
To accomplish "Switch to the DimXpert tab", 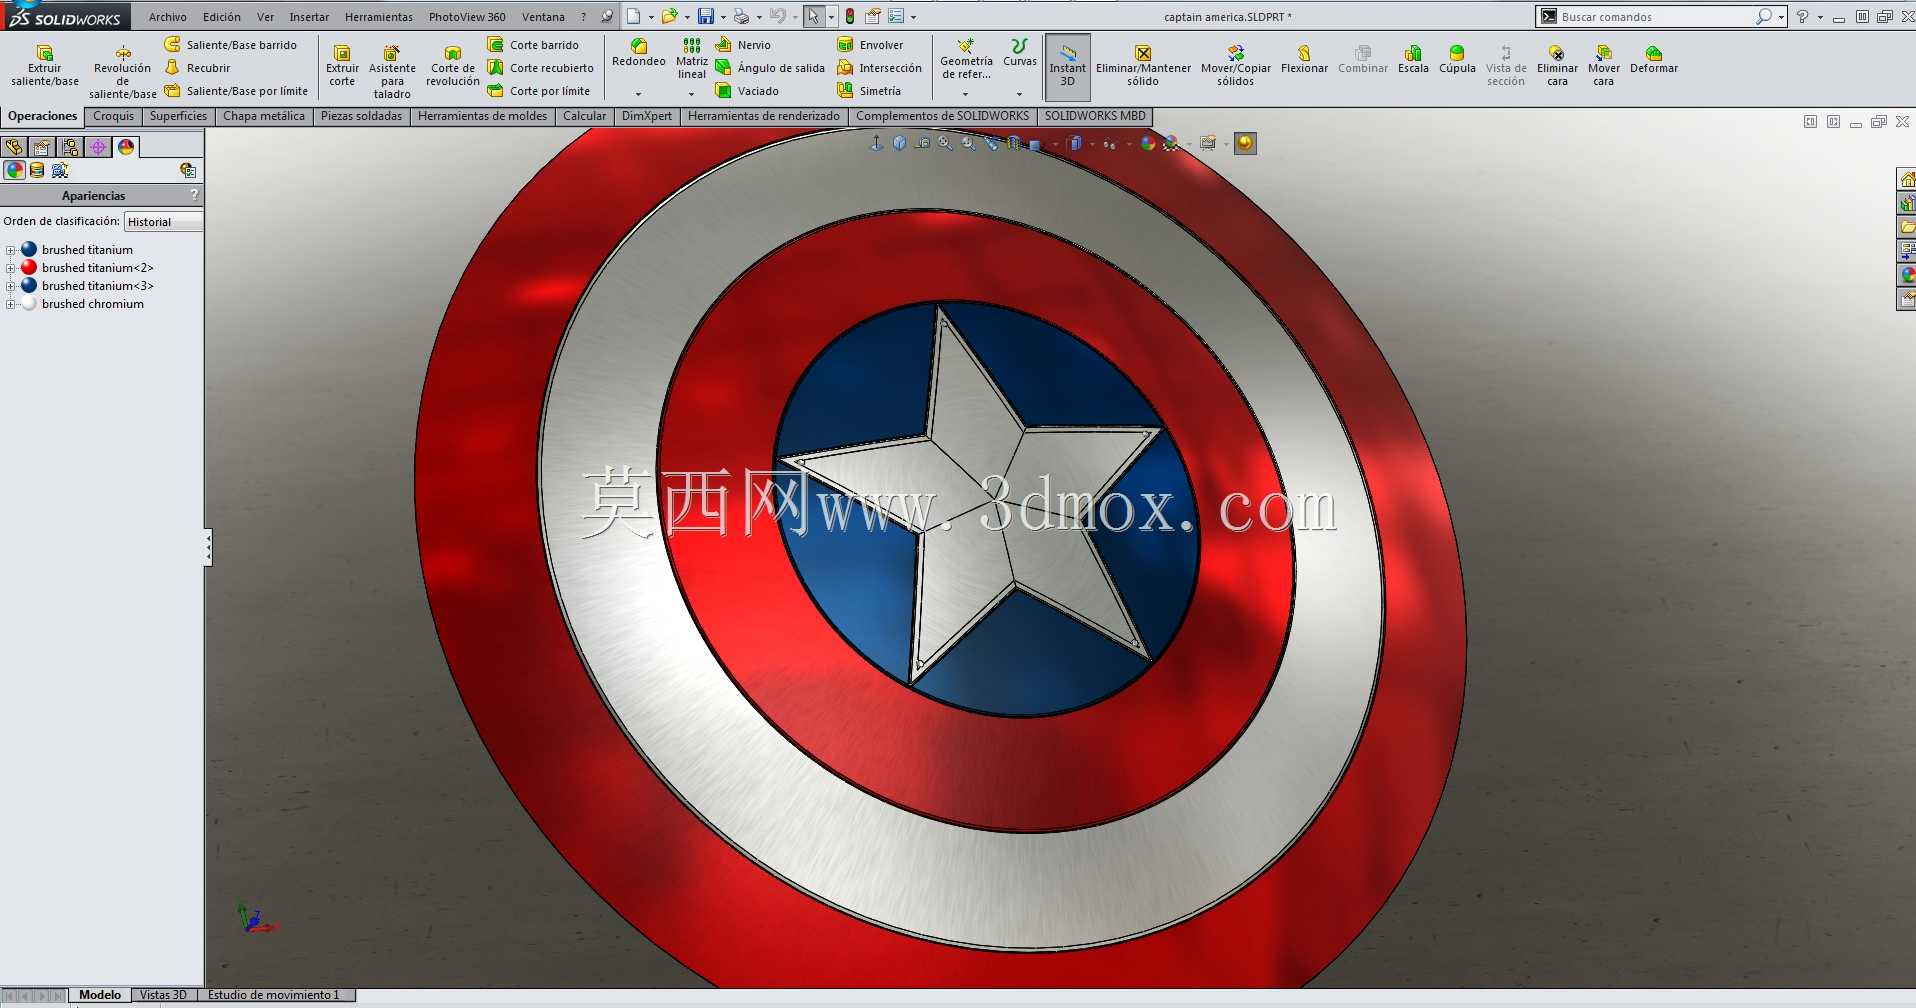I will tap(647, 116).
